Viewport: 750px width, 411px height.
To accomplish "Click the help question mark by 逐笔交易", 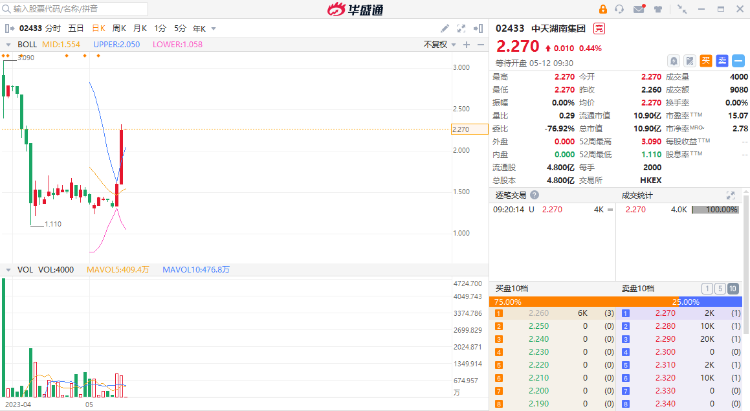I will 534,195.
